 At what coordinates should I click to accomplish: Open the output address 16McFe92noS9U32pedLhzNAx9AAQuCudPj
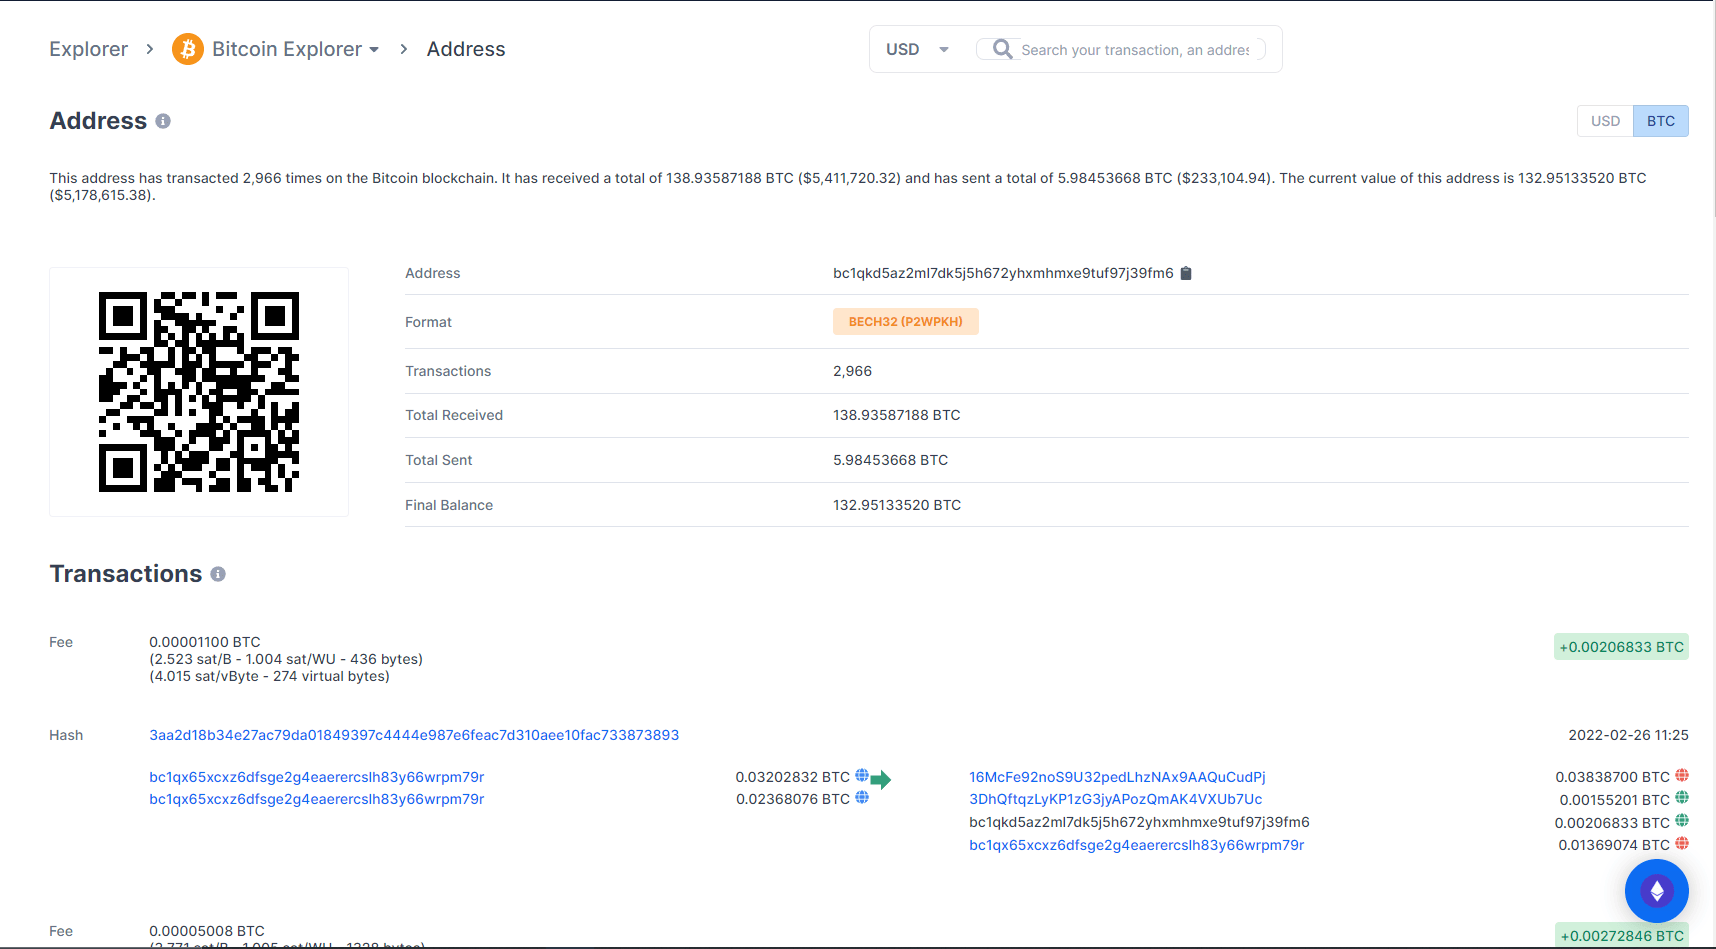1117,777
